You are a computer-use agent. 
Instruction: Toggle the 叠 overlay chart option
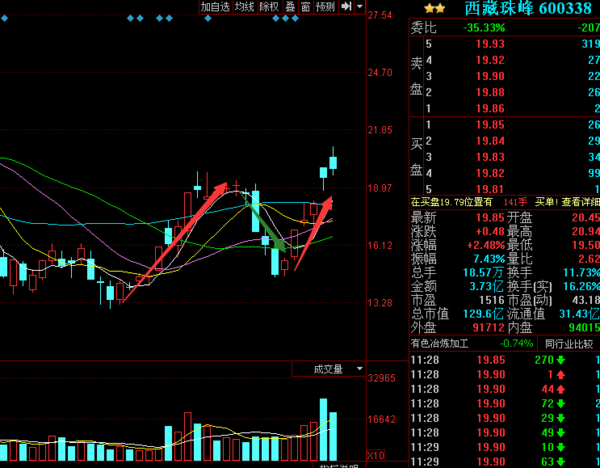[290, 7]
